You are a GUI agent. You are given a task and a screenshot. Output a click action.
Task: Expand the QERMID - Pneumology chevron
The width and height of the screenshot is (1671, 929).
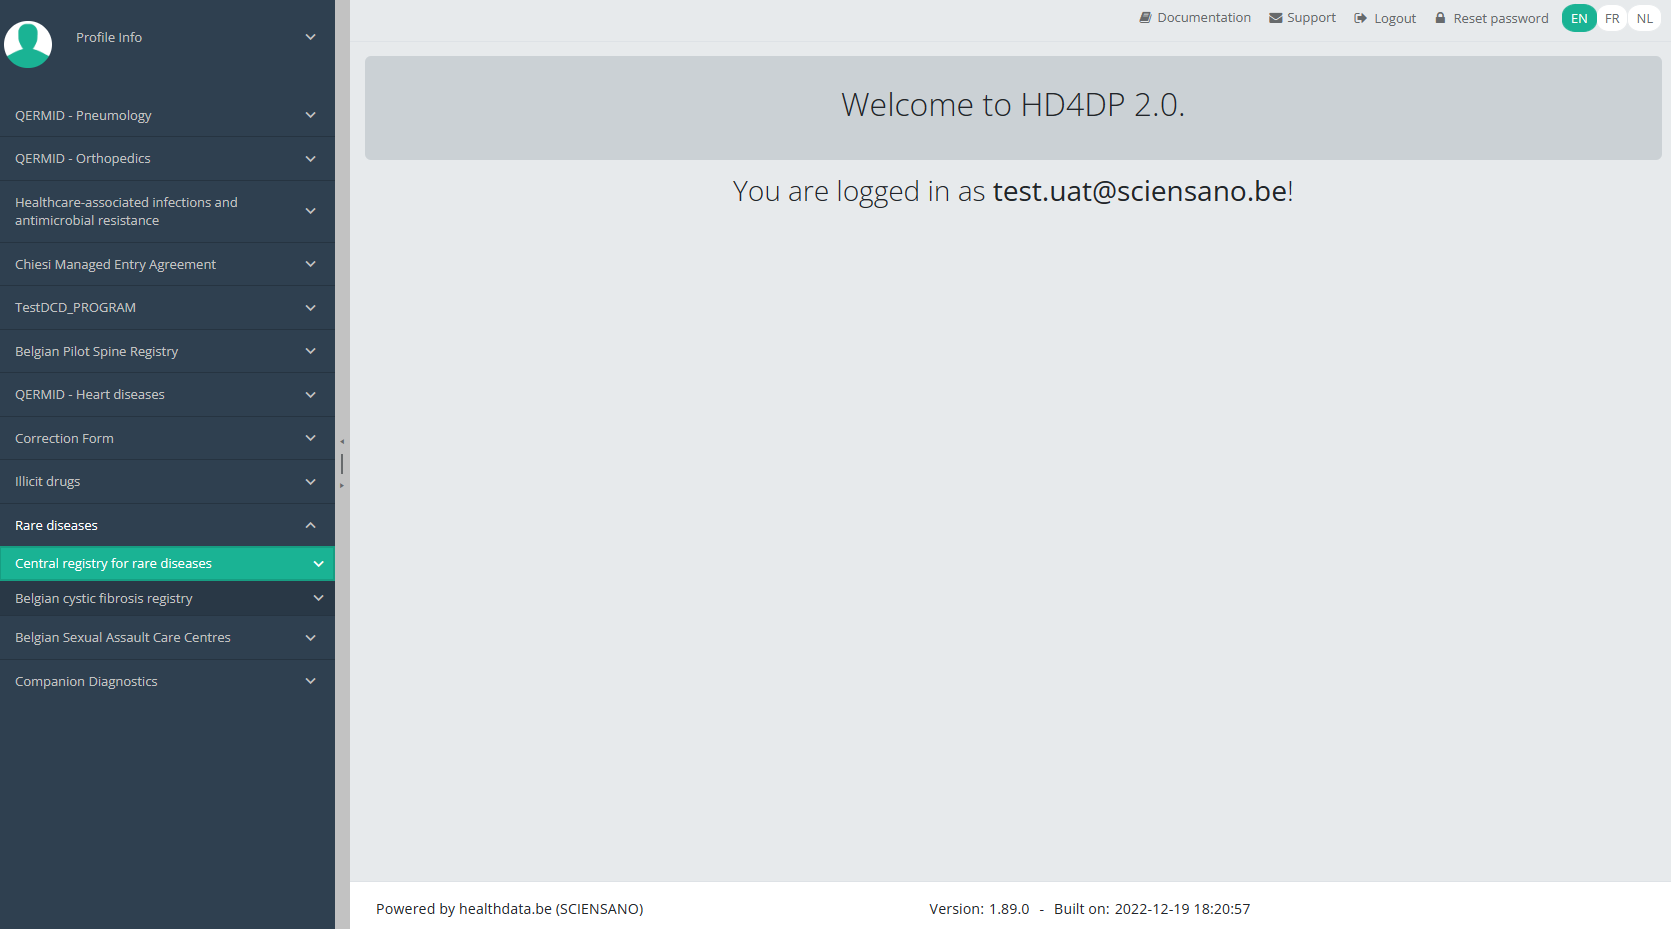coord(310,115)
